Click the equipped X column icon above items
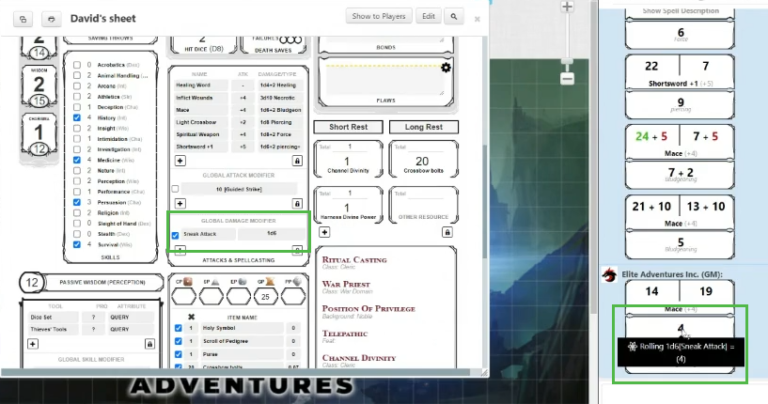The image size is (768, 404). [x=191, y=317]
